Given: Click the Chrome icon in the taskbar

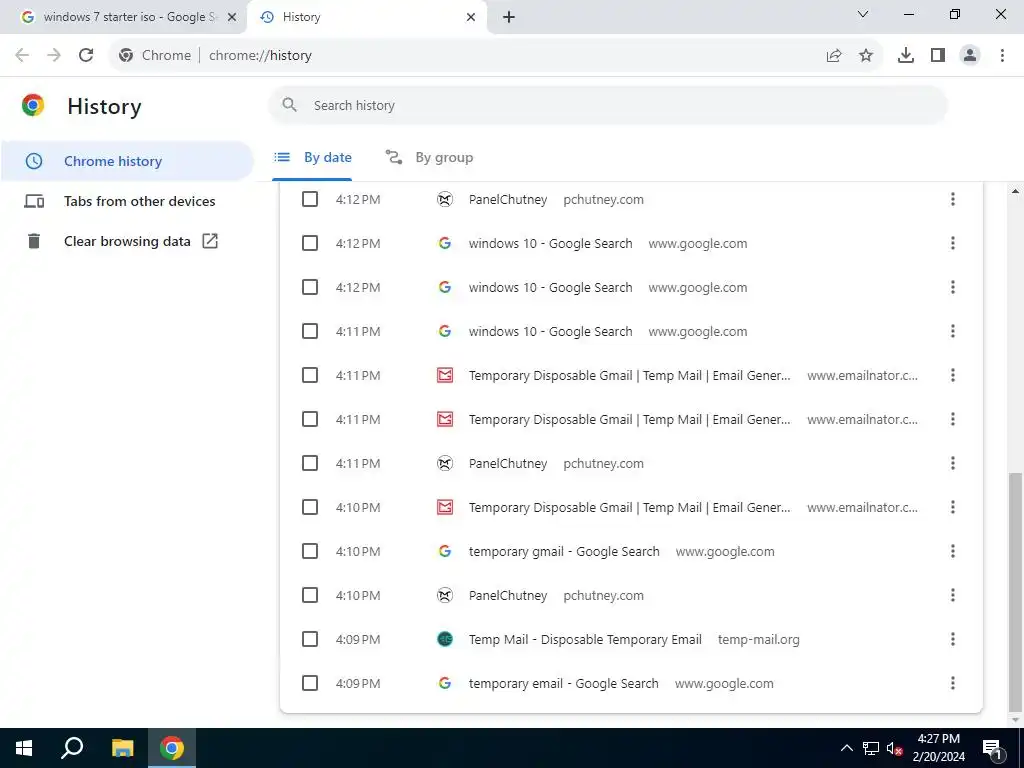Looking at the screenshot, I should click(172, 748).
